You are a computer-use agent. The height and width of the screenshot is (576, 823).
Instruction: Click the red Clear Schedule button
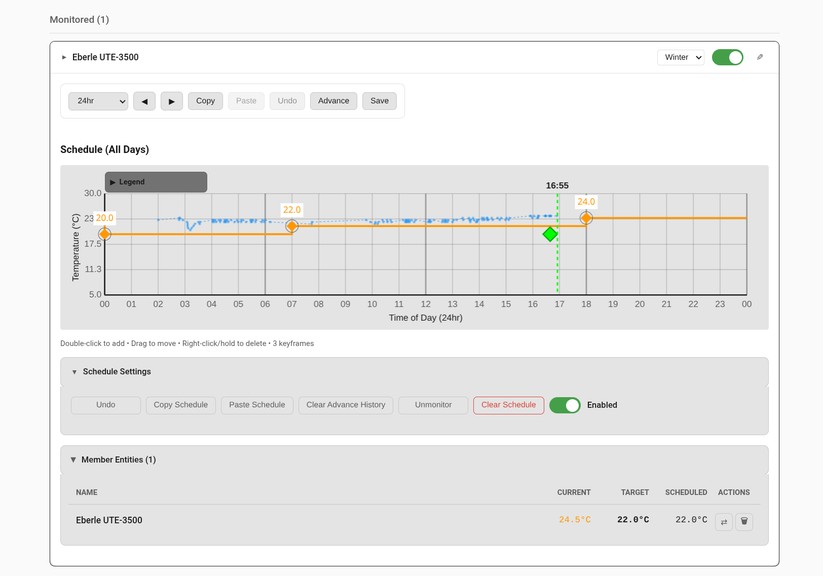[x=509, y=405]
